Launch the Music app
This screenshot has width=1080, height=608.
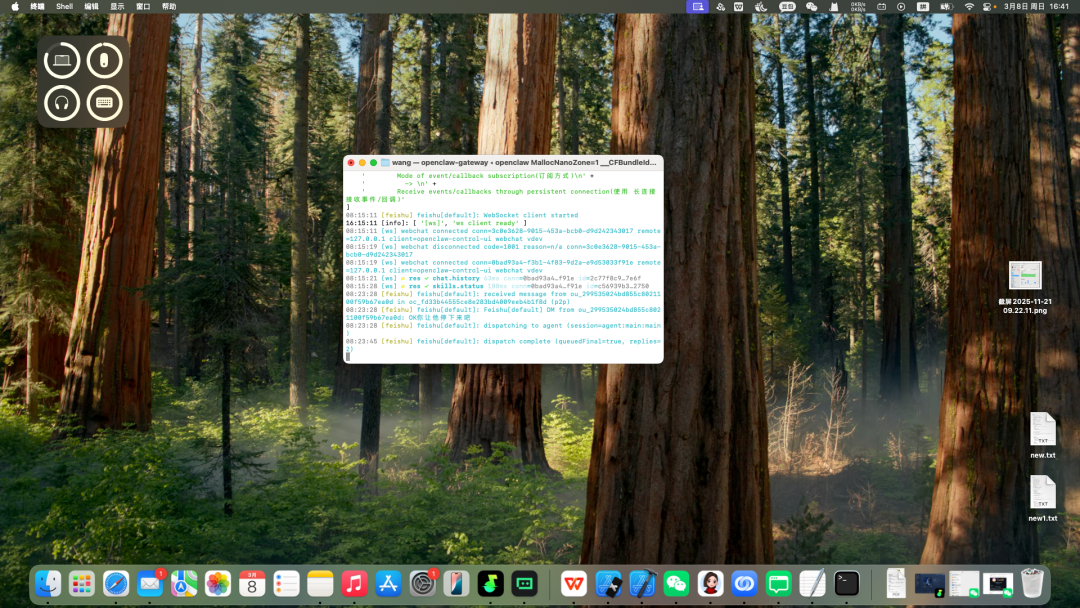point(354,584)
